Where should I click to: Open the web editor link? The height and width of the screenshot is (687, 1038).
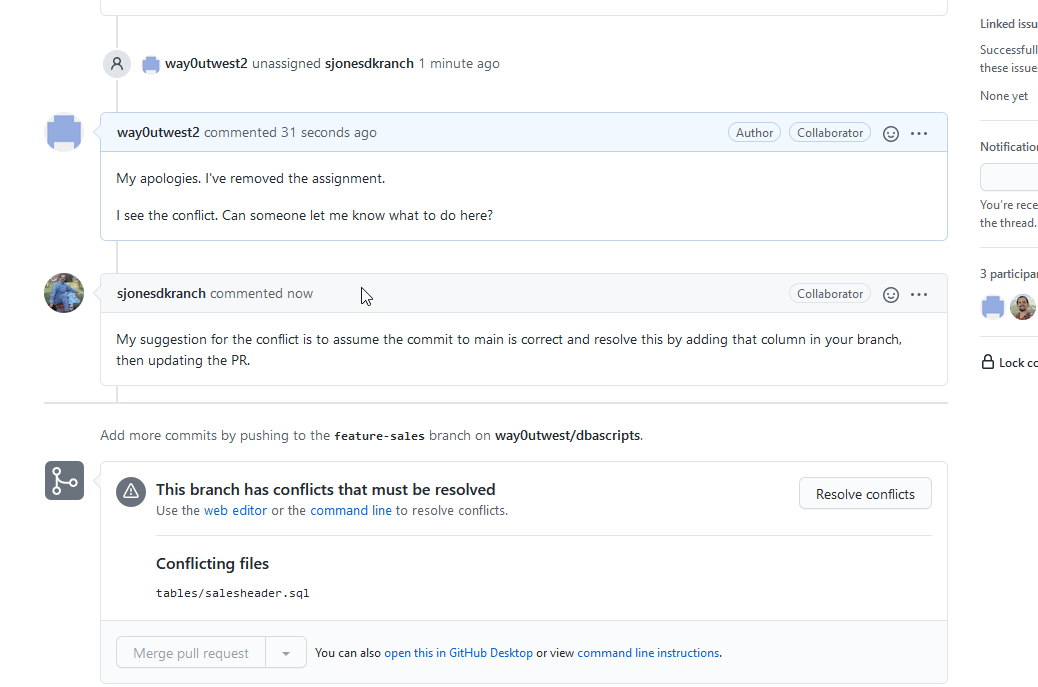[236, 510]
